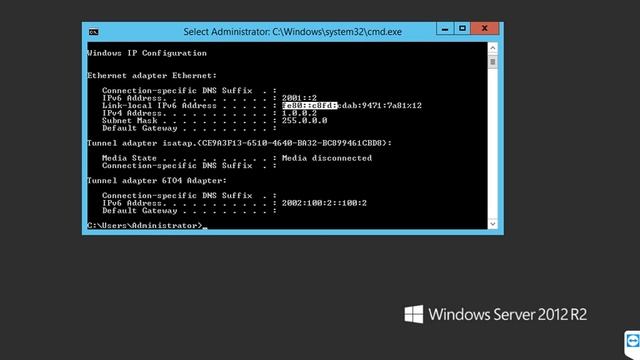This screenshot has height=360, width=640.
Task: Click the 'Windows IP Configuration' heading
Action: click(x=147, y=53)
